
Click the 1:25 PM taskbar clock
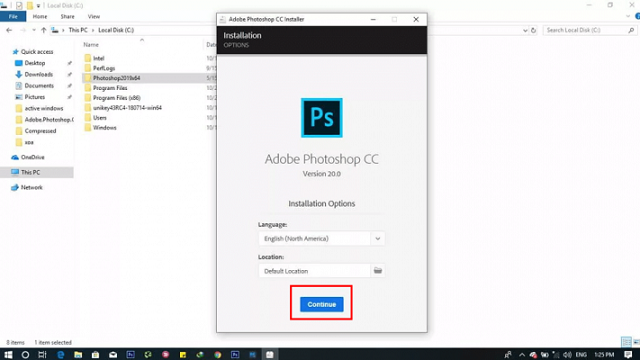pyautogui.click(x=604, y=355)
